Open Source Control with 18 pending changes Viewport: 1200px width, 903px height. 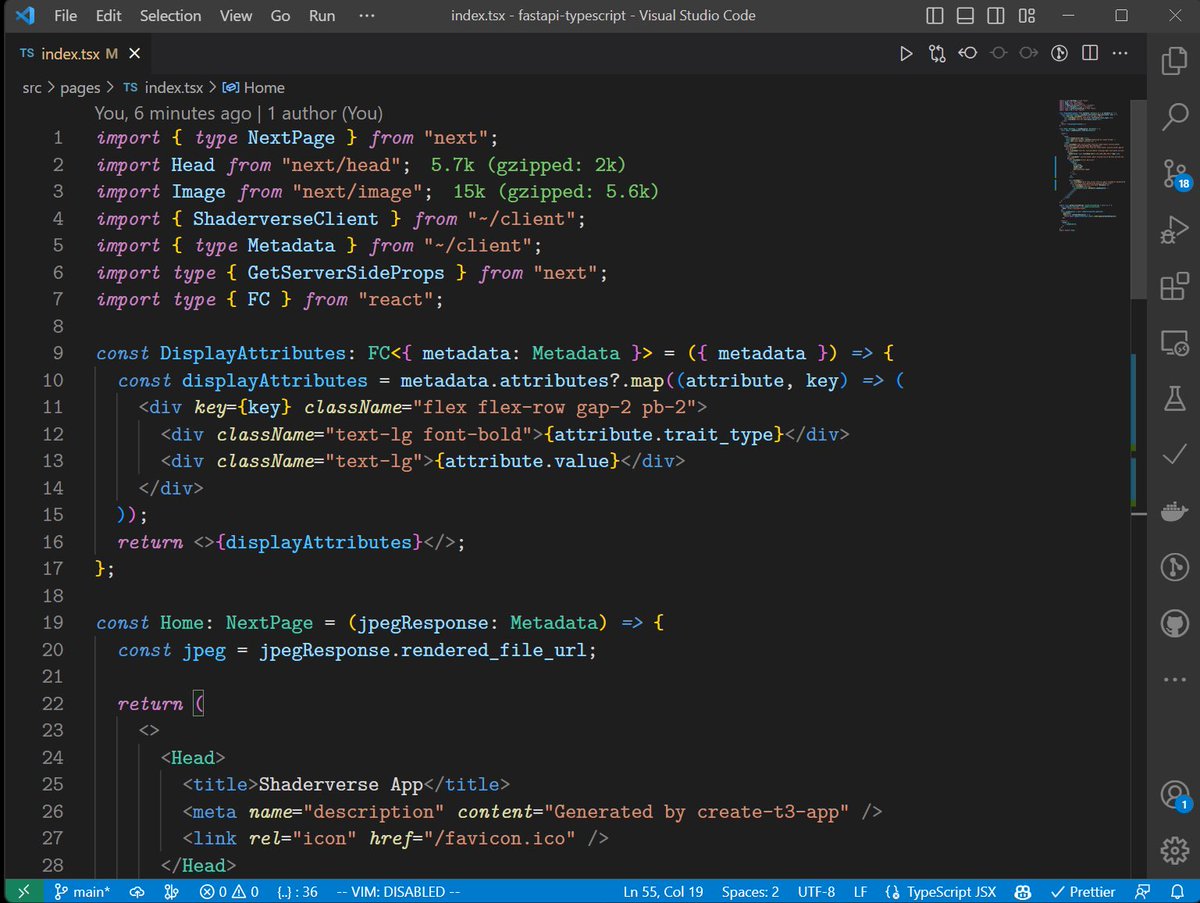click(1174, 175)
